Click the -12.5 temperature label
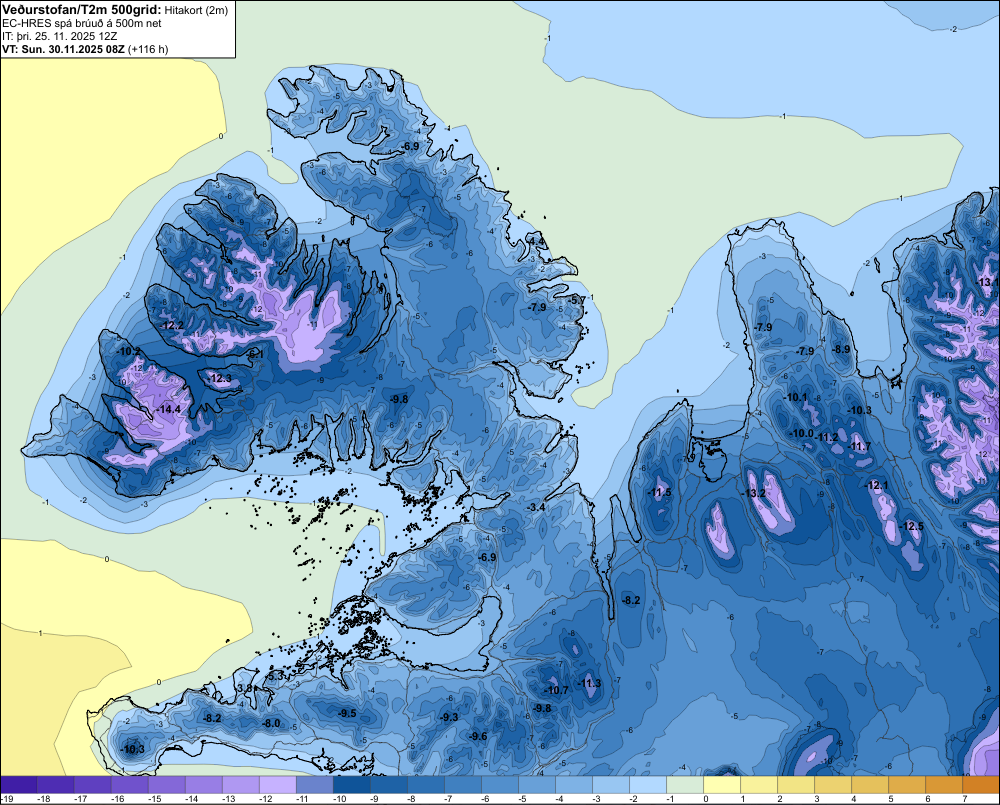This screenshot has width=1000, height=805. (x=911, y=526)
